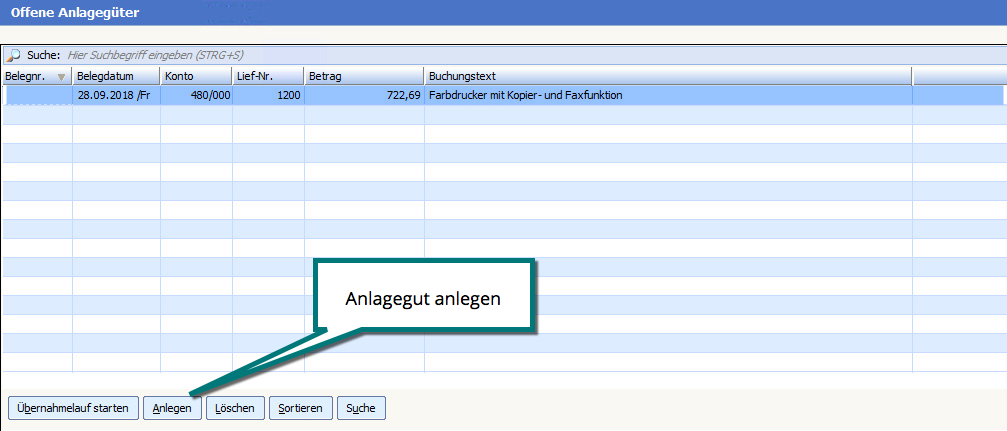Click the Buchungstext column header

(667, 76)
